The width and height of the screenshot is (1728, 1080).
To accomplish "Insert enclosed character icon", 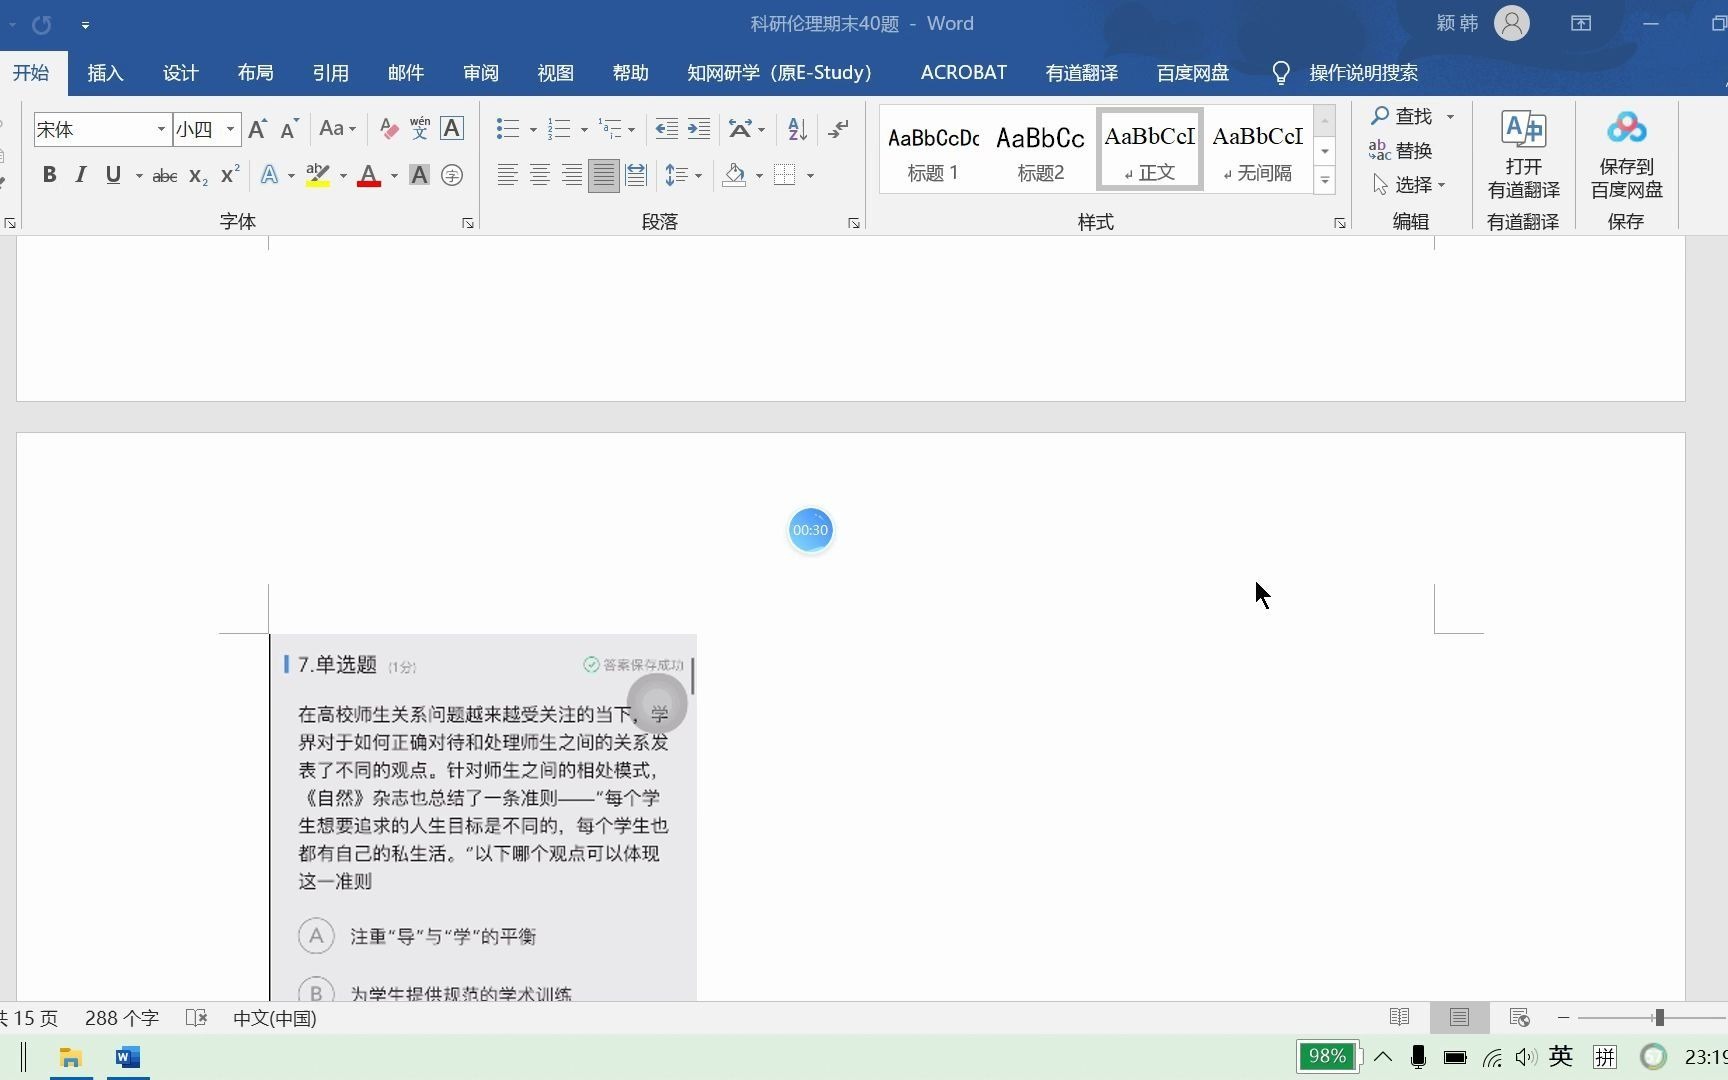I will [452, 175].
